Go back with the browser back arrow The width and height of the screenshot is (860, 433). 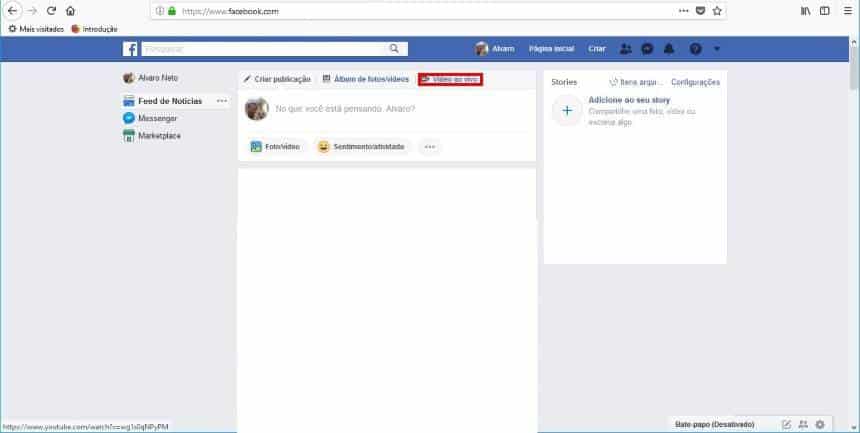pyautogui.click(x=12, y=11)
